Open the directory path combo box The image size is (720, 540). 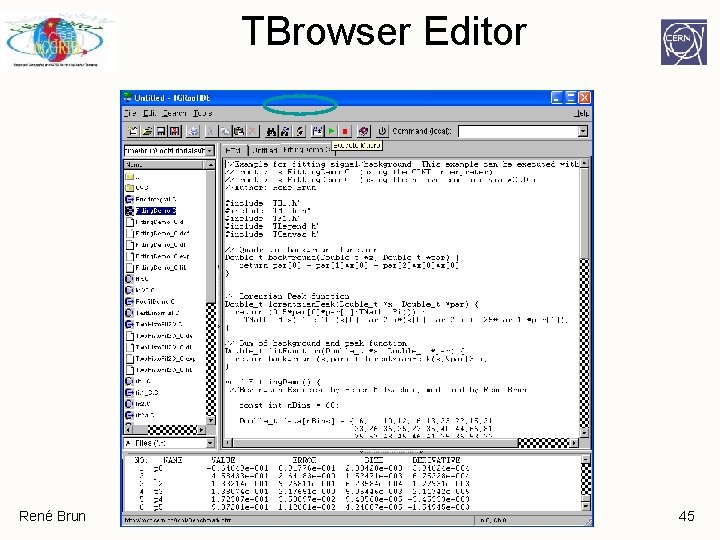pos(169,151)
